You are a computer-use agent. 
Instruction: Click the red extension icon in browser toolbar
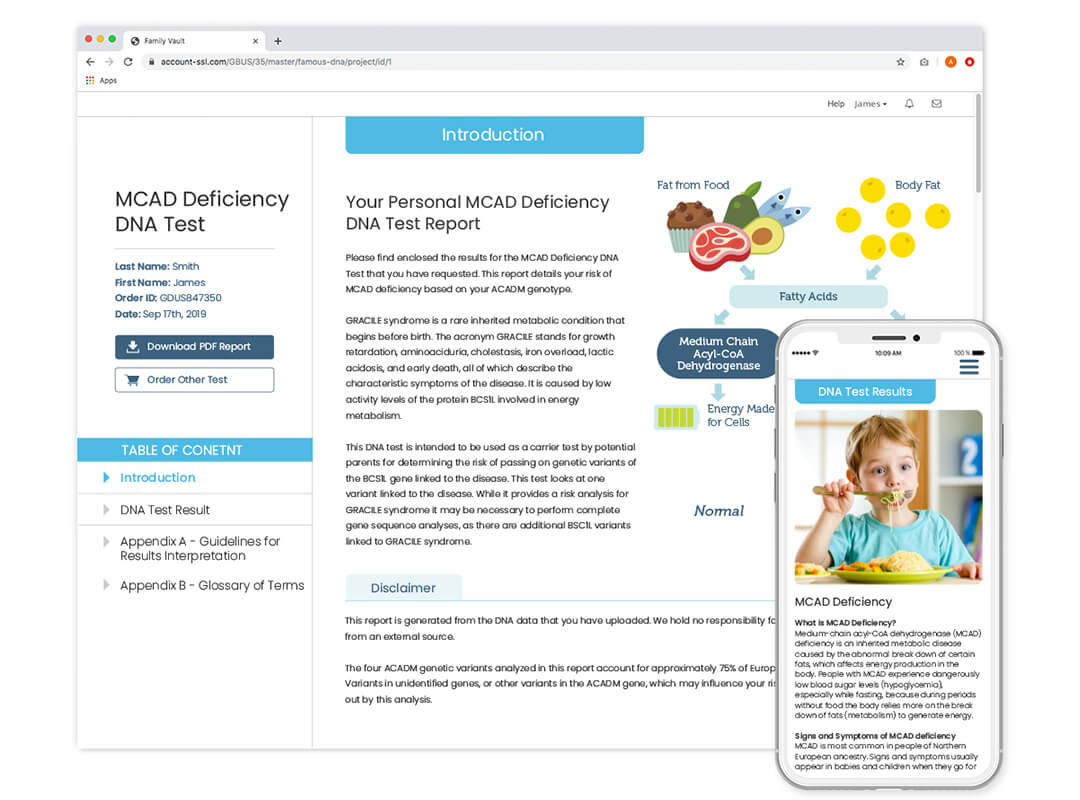[x=970, y=62]
